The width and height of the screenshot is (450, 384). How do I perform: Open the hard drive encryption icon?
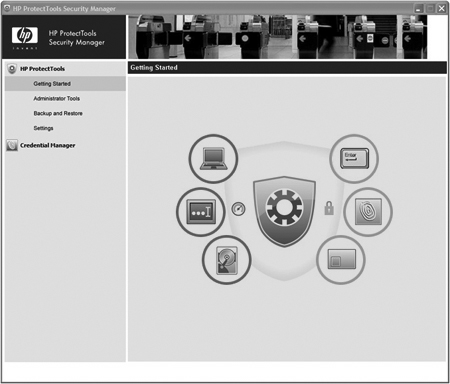coord(227,260)
